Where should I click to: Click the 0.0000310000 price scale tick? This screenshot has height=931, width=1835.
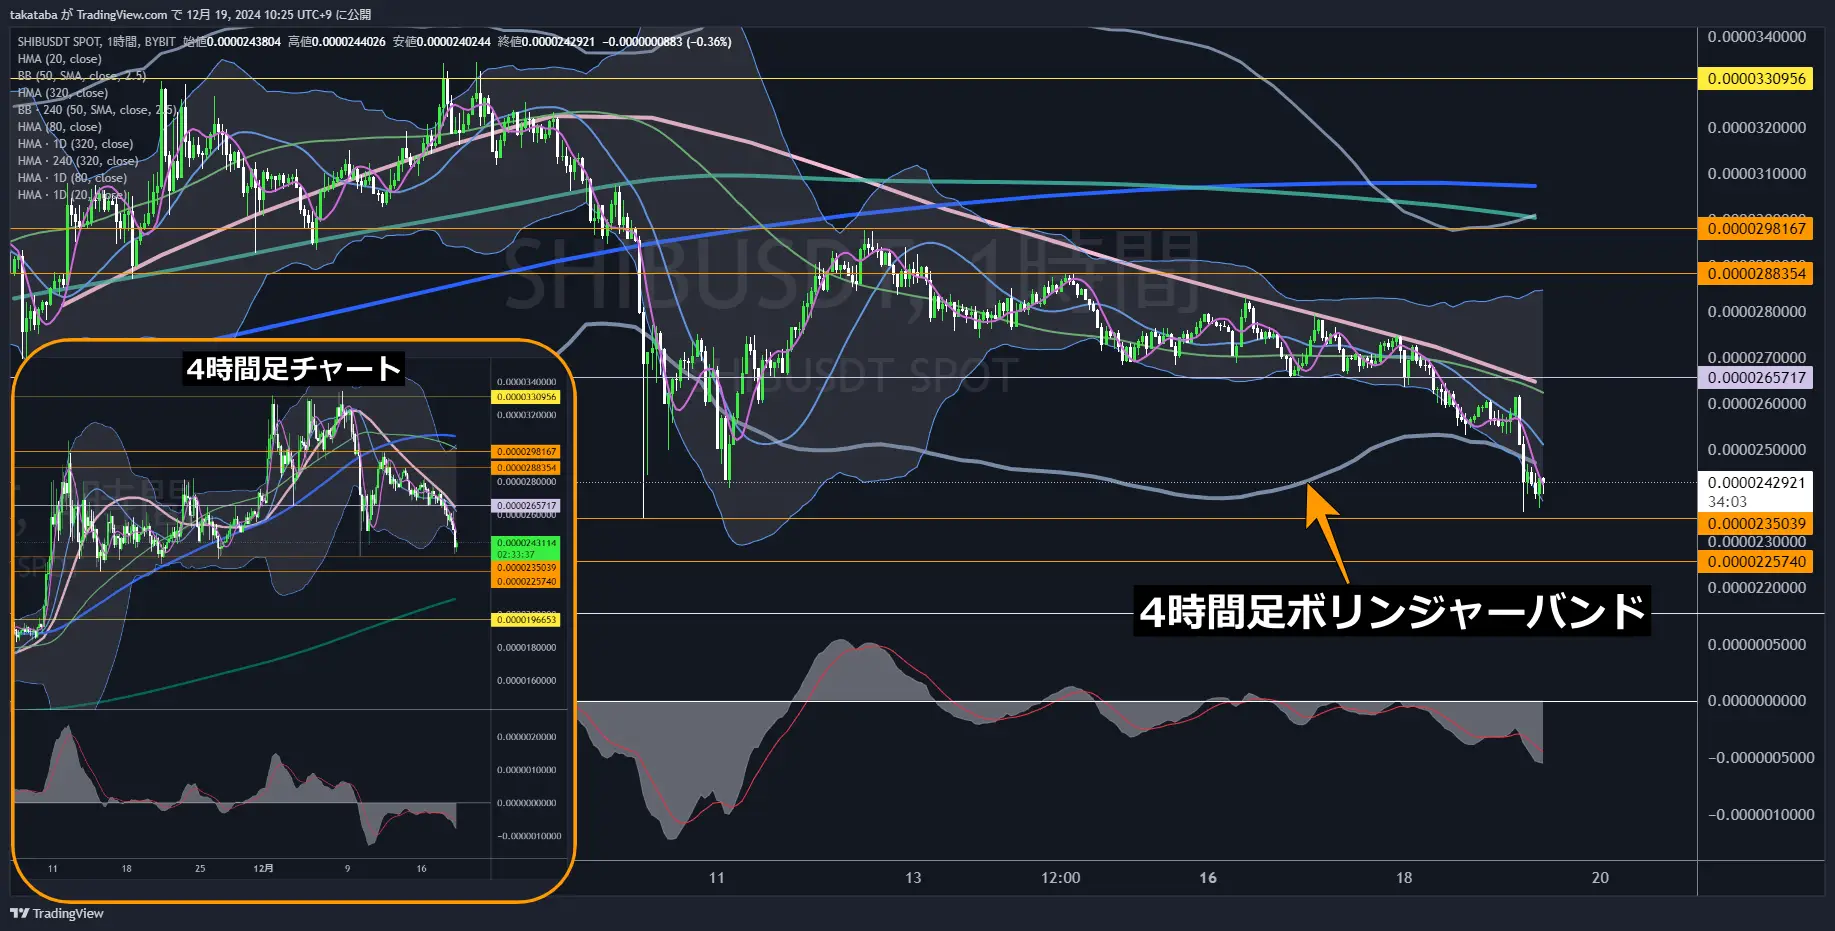tap(1756, 173)
